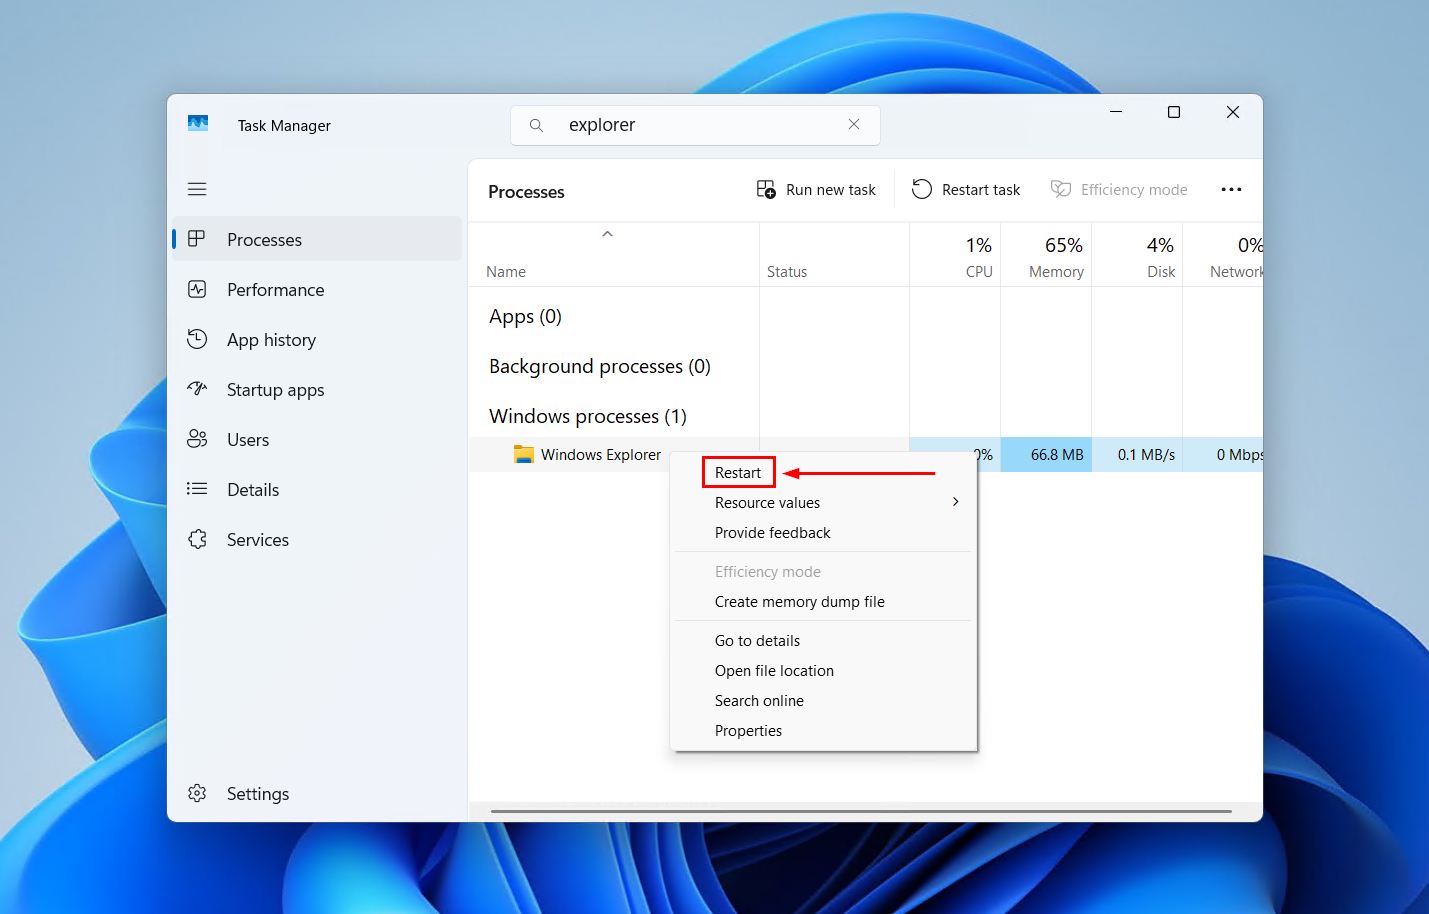
Task: Close the Task Manager window
Action: point(1233,112)
